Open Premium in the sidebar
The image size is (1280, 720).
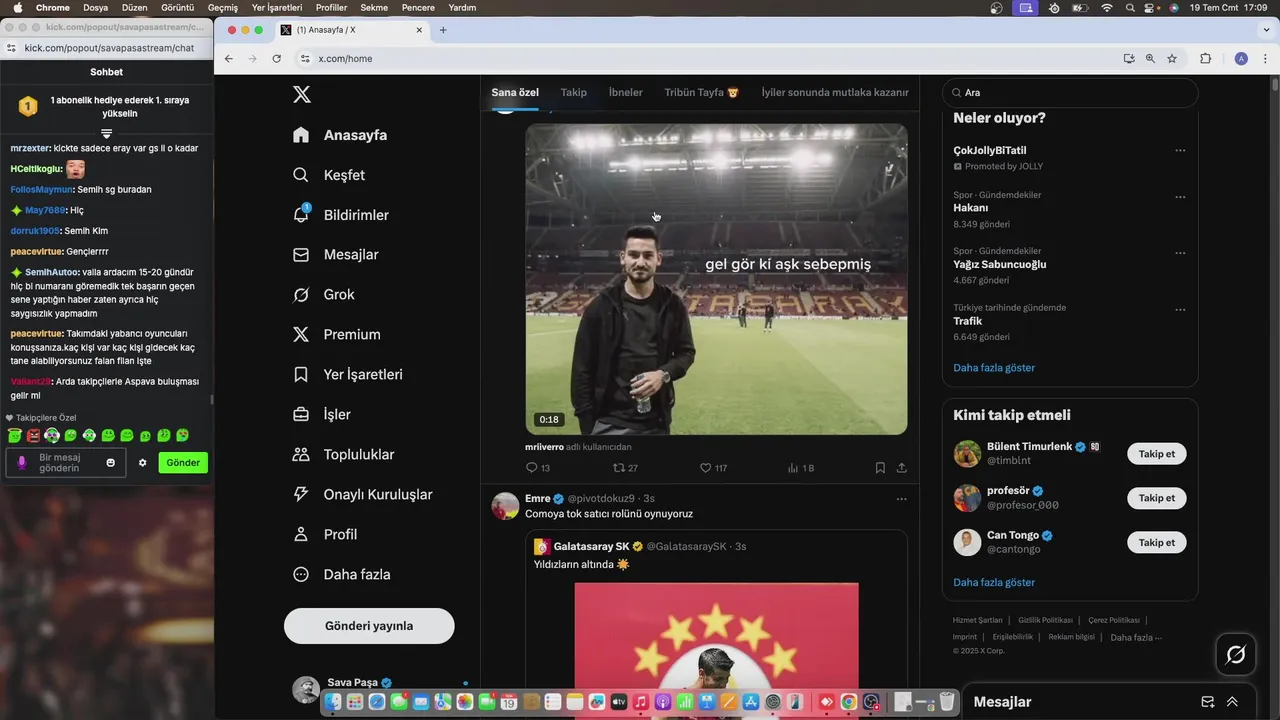click(336, 335)
